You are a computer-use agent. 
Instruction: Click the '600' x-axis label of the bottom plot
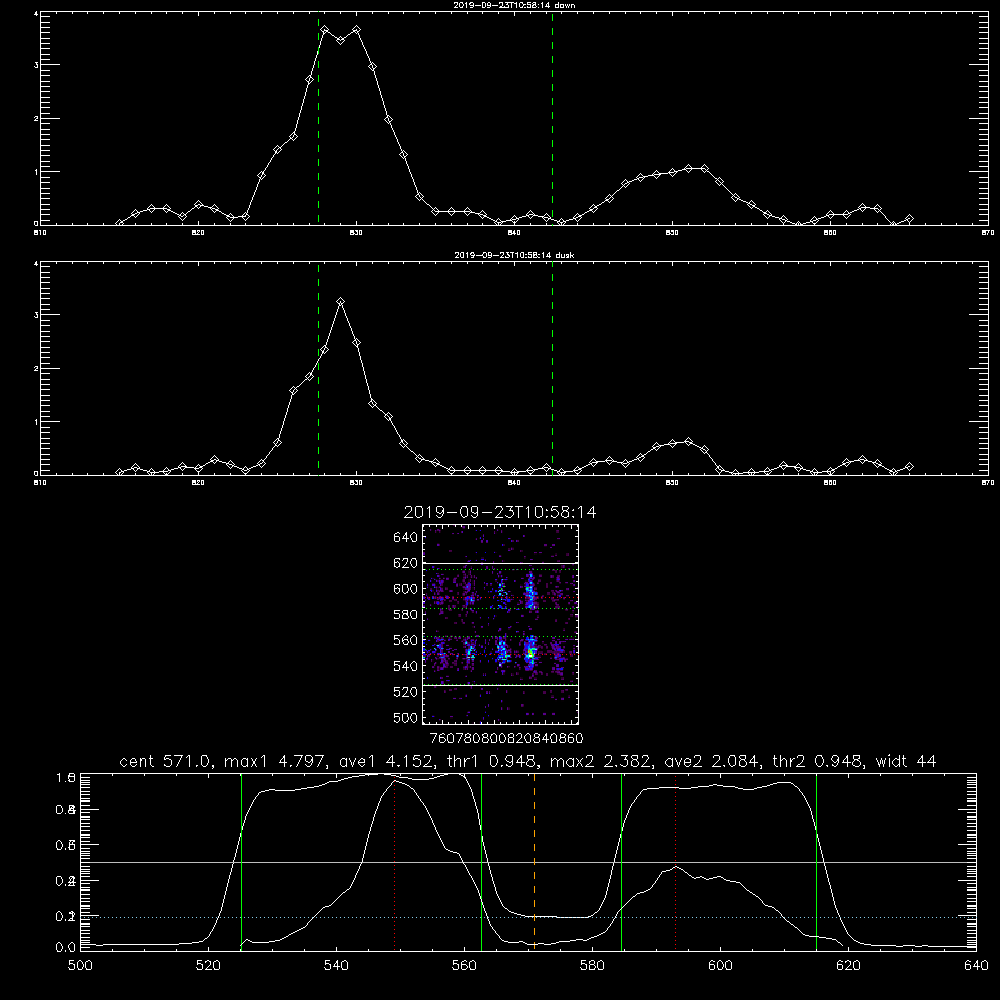tap(720, 966)
